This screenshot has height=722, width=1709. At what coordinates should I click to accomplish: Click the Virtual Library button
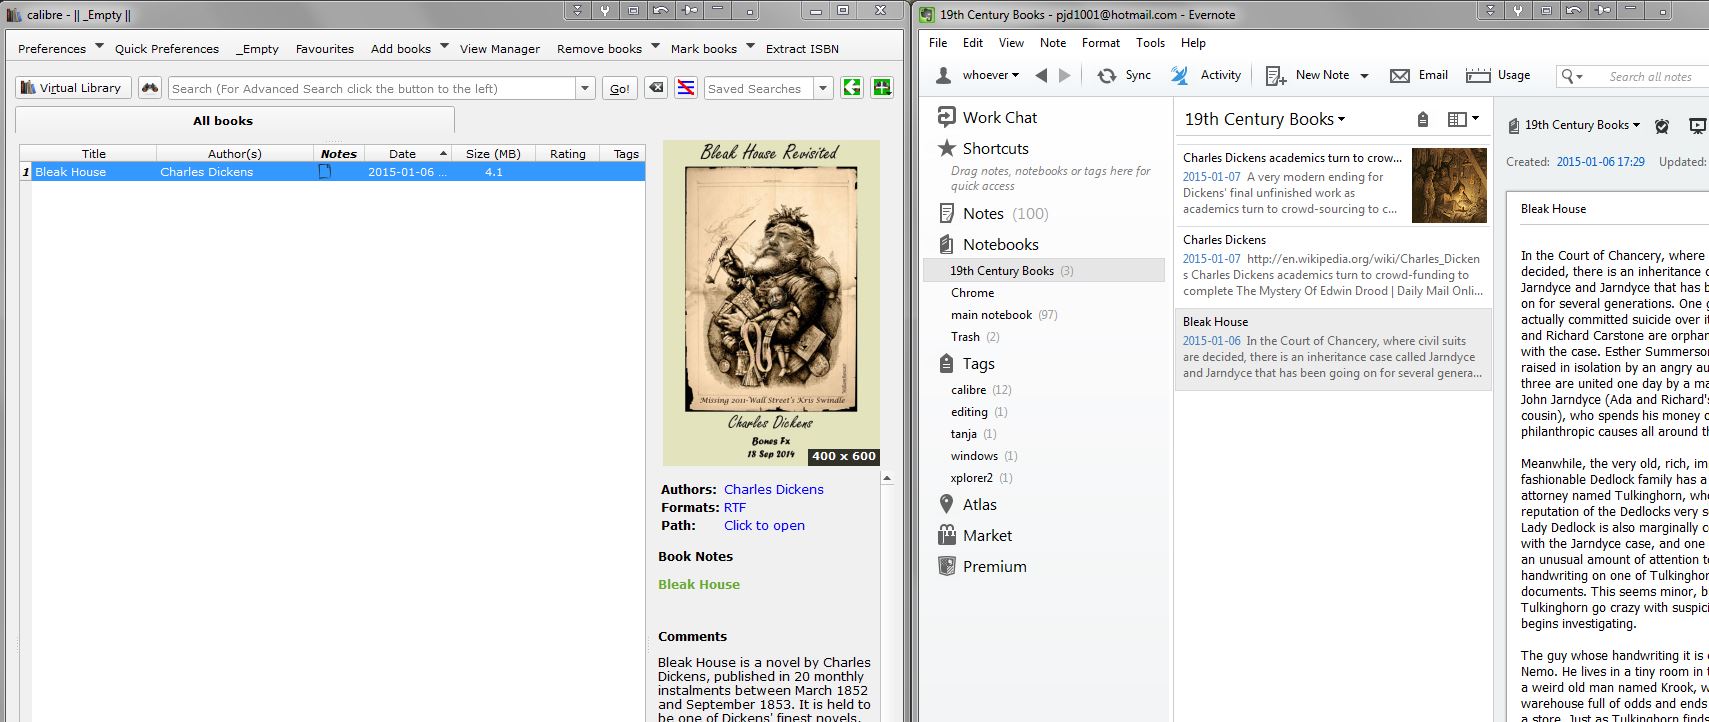72,88
